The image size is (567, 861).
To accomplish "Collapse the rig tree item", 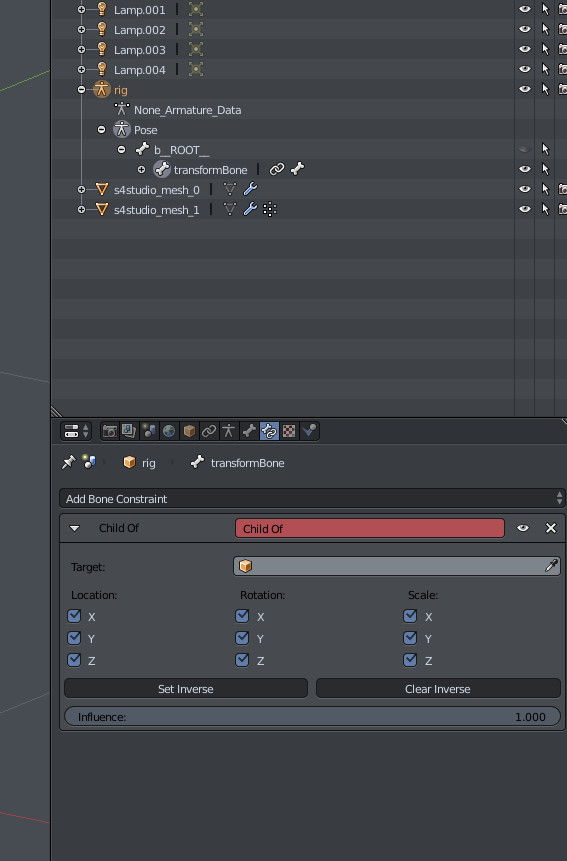I will (x=81, y=90).
